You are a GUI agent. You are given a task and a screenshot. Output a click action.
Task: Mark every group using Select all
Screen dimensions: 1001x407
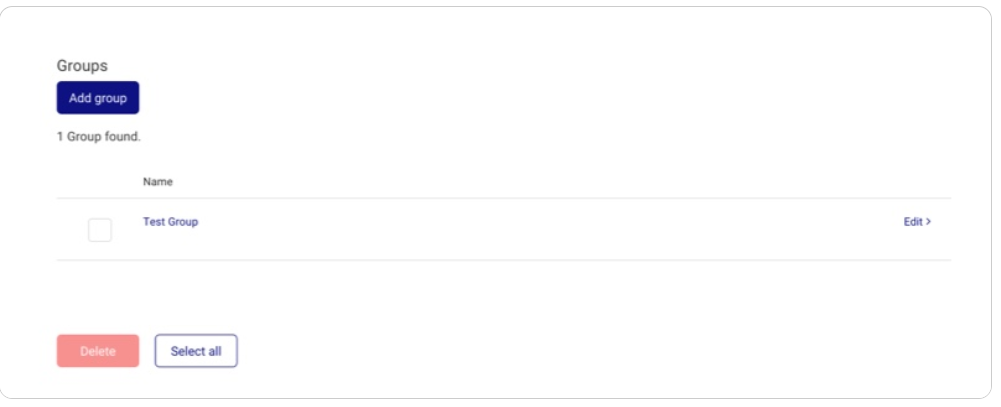click(196, 351)
